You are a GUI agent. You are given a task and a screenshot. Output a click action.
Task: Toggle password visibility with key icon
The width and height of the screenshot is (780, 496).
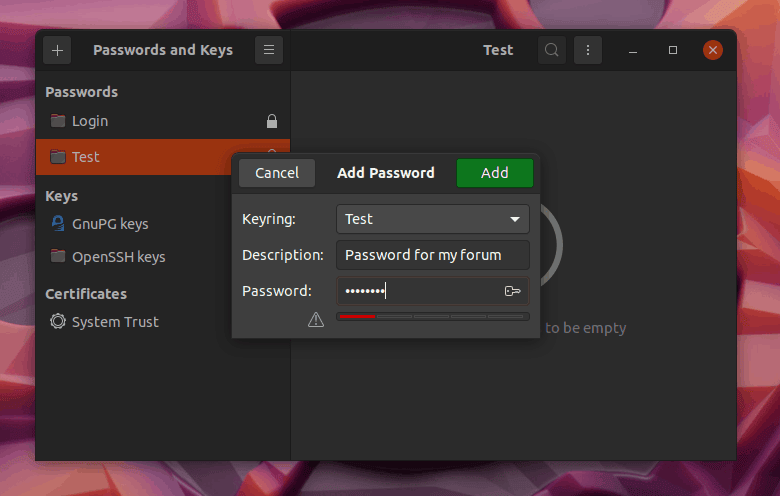(513, 291)
